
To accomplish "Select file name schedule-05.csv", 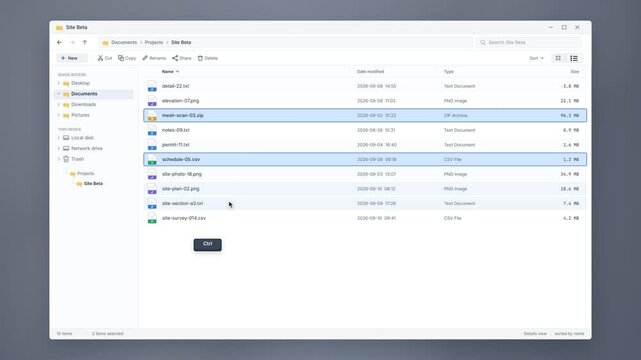I will point(181,159).
